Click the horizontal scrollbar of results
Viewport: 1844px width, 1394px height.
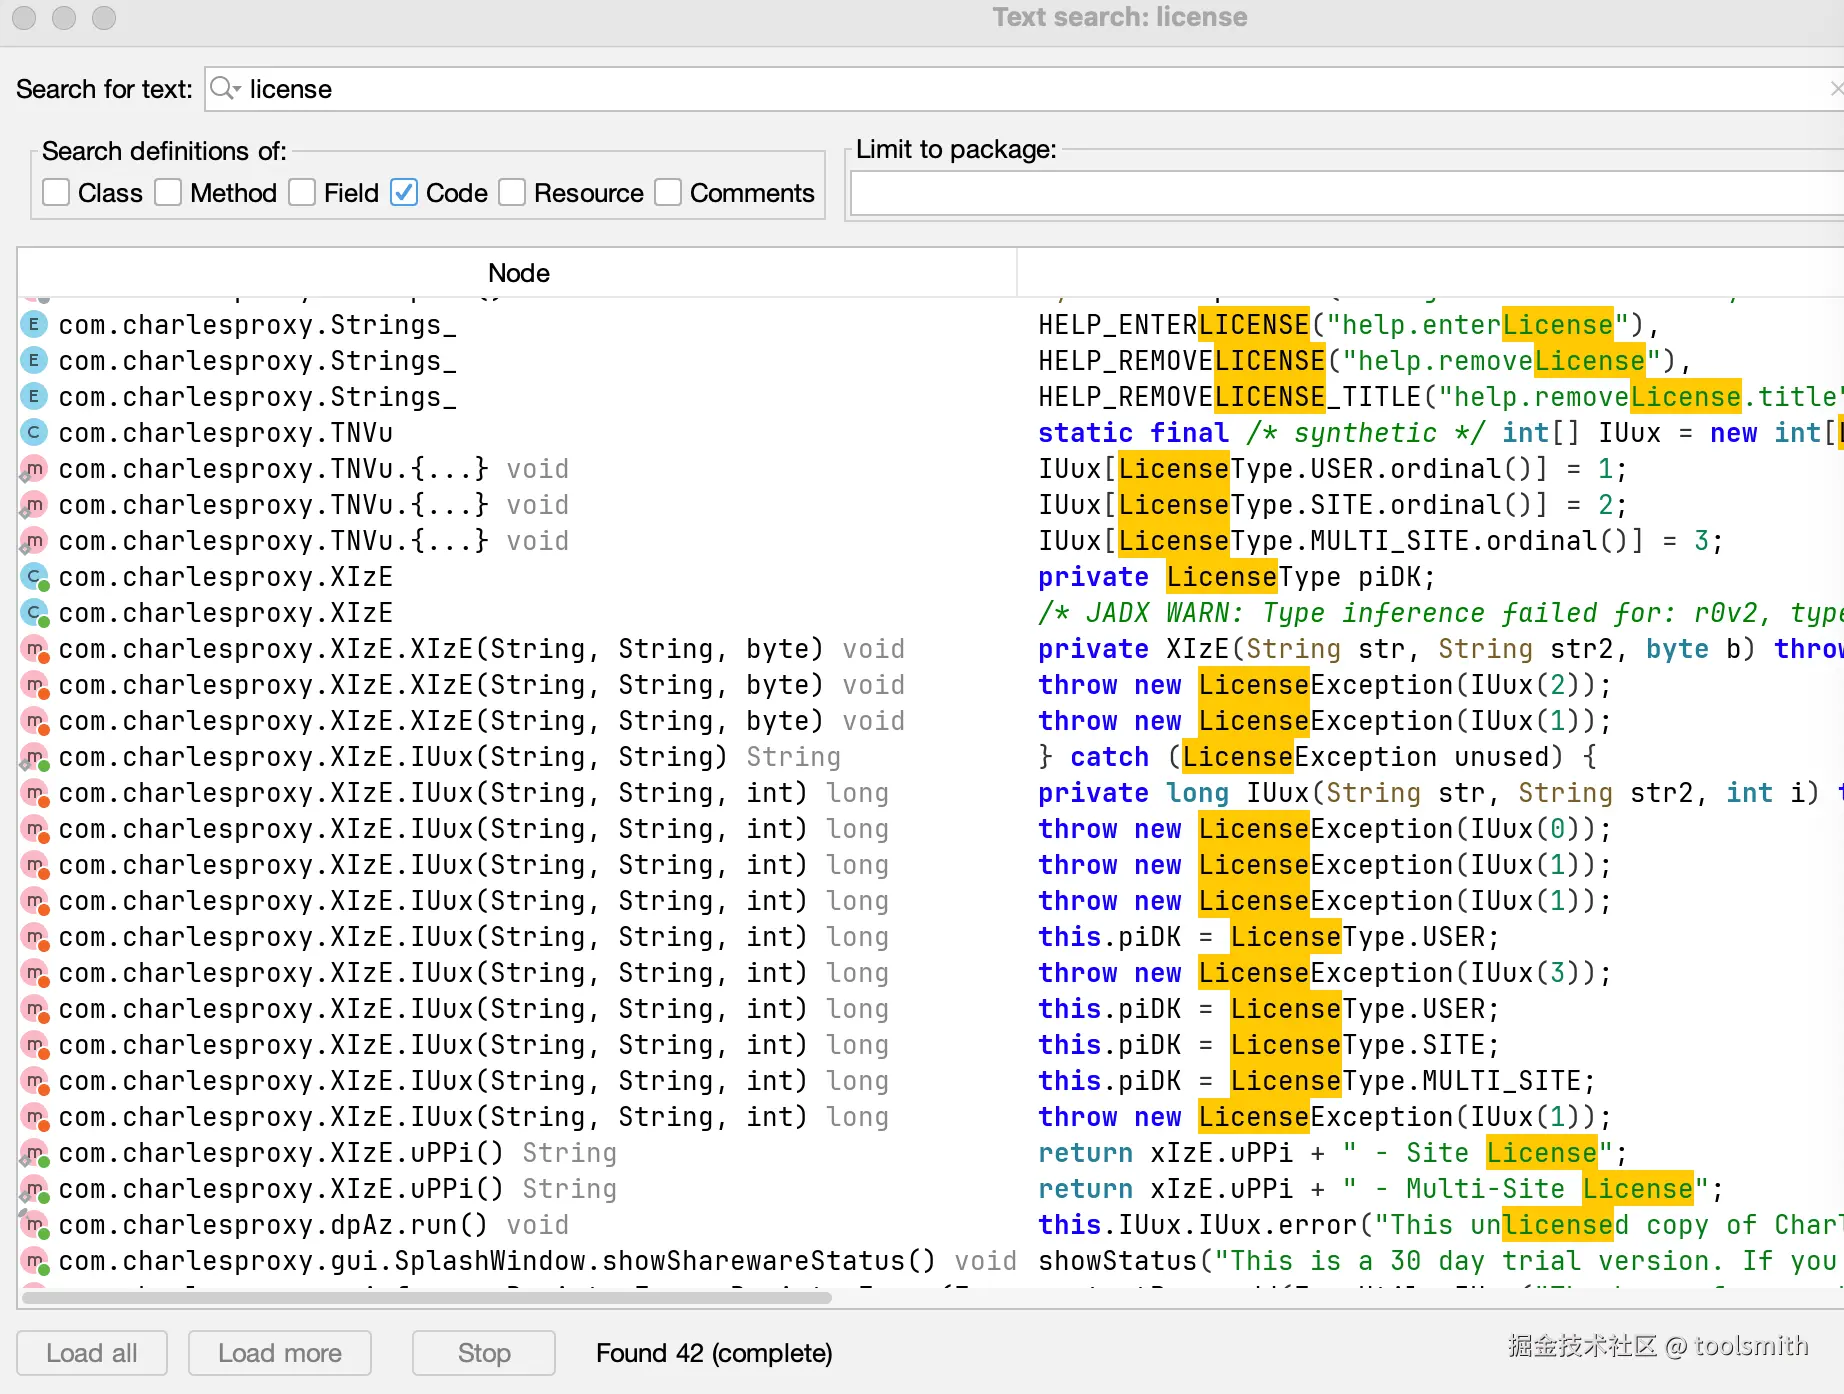point(427,1298)
